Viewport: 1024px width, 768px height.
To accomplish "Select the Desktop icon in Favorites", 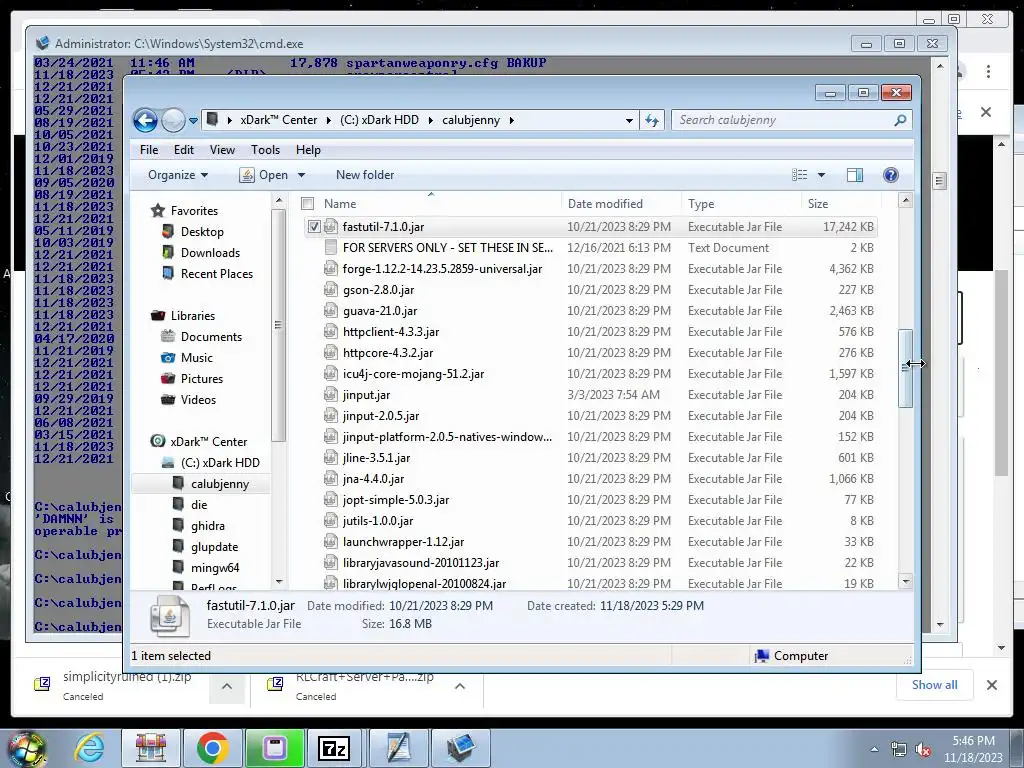I will coord(168,232).
